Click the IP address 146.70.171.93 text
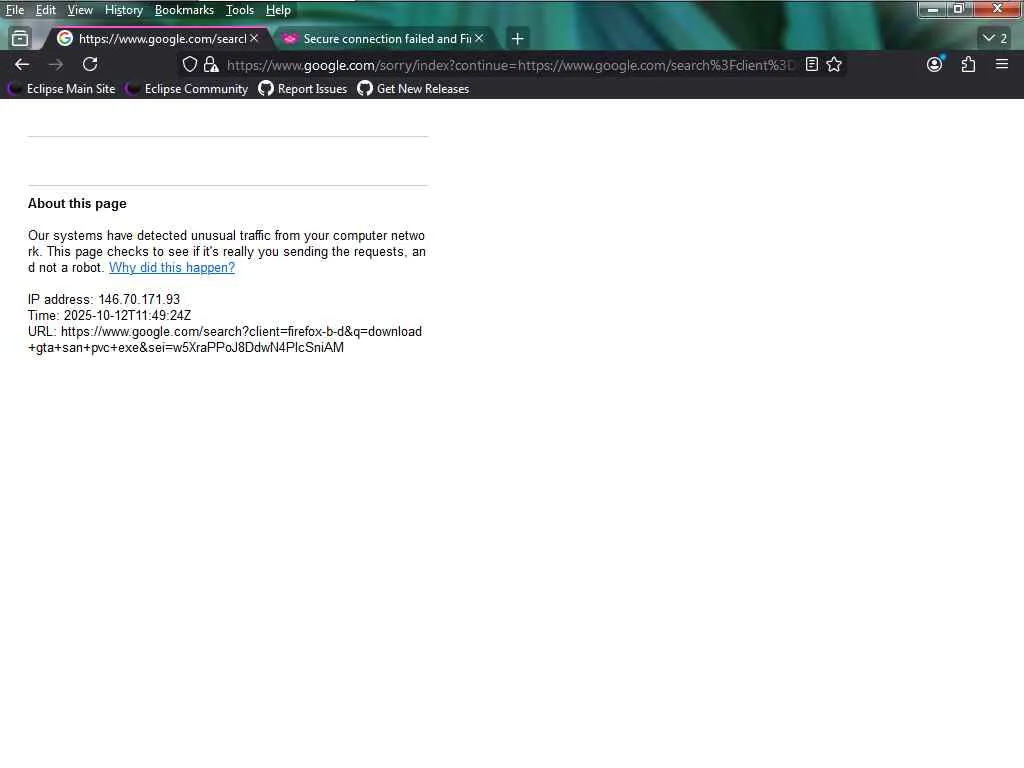Screen dimensions: 1024x768 click(x=104, y=300)
